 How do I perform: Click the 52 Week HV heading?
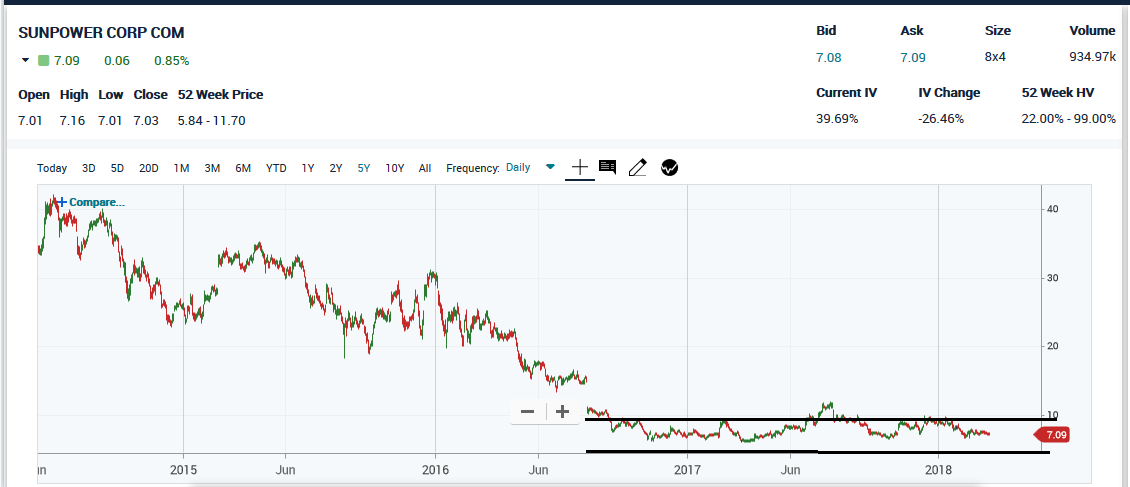point(1058,92)
